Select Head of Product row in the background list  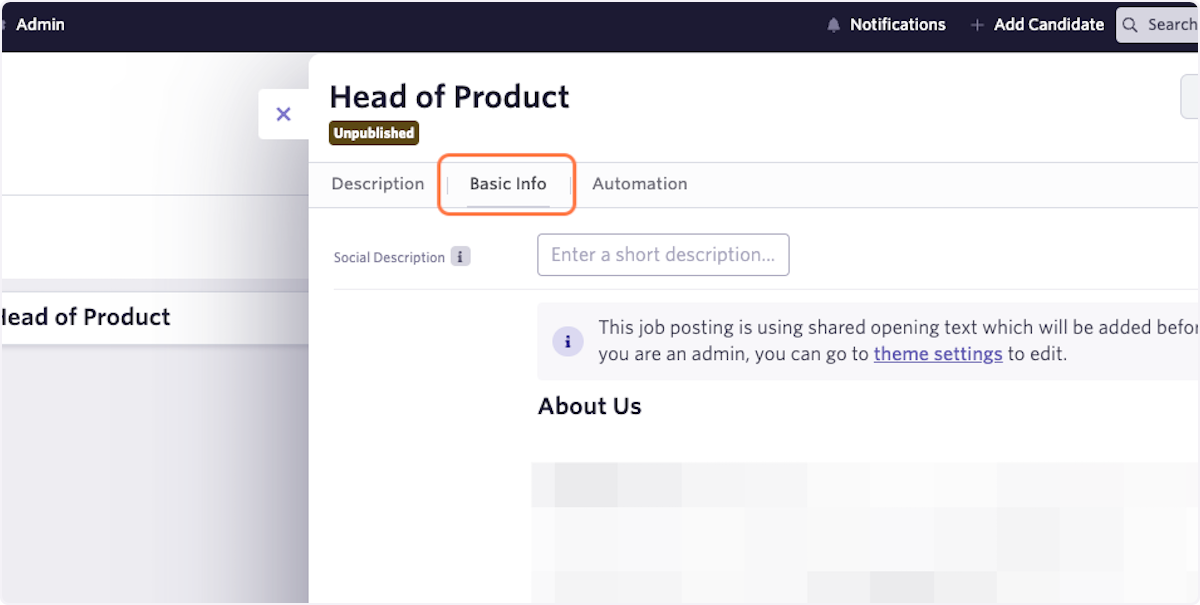[154, 318]
